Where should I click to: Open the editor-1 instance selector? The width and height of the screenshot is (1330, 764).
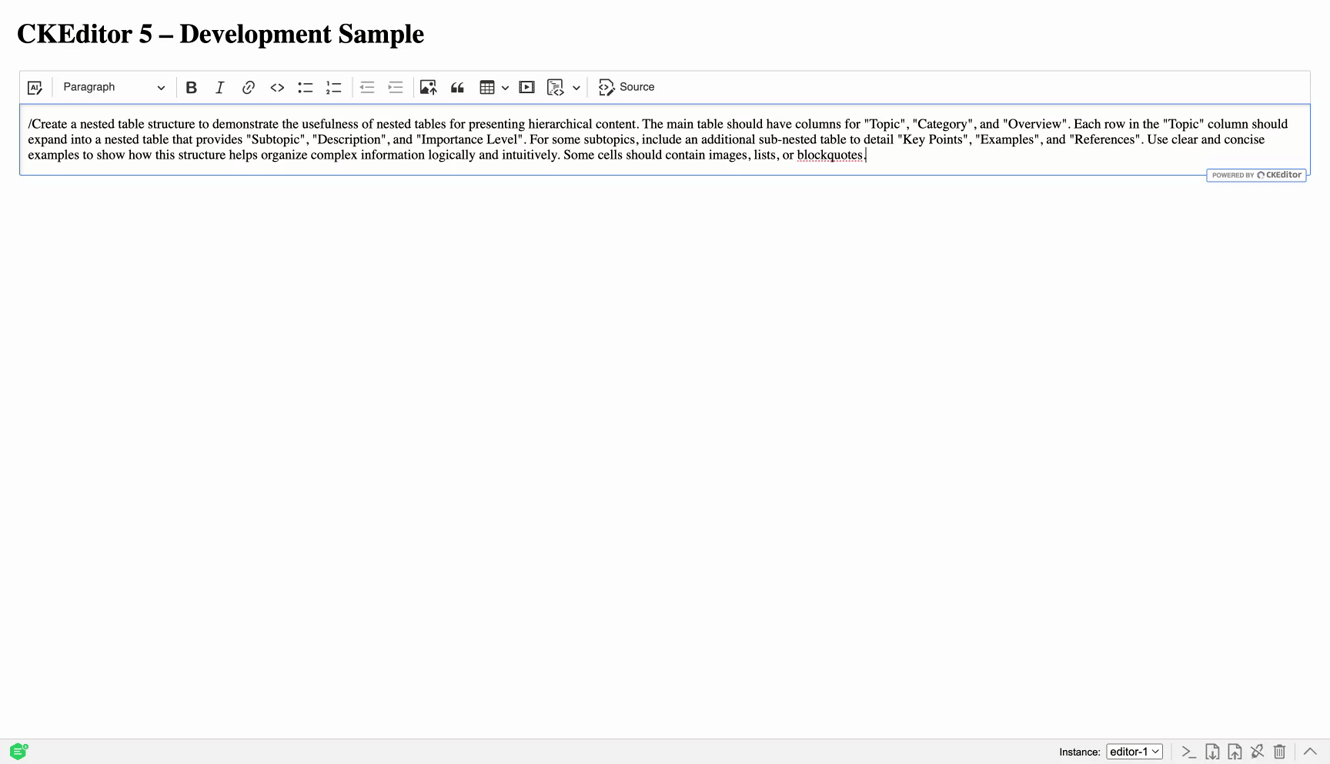pos(1134,751)
